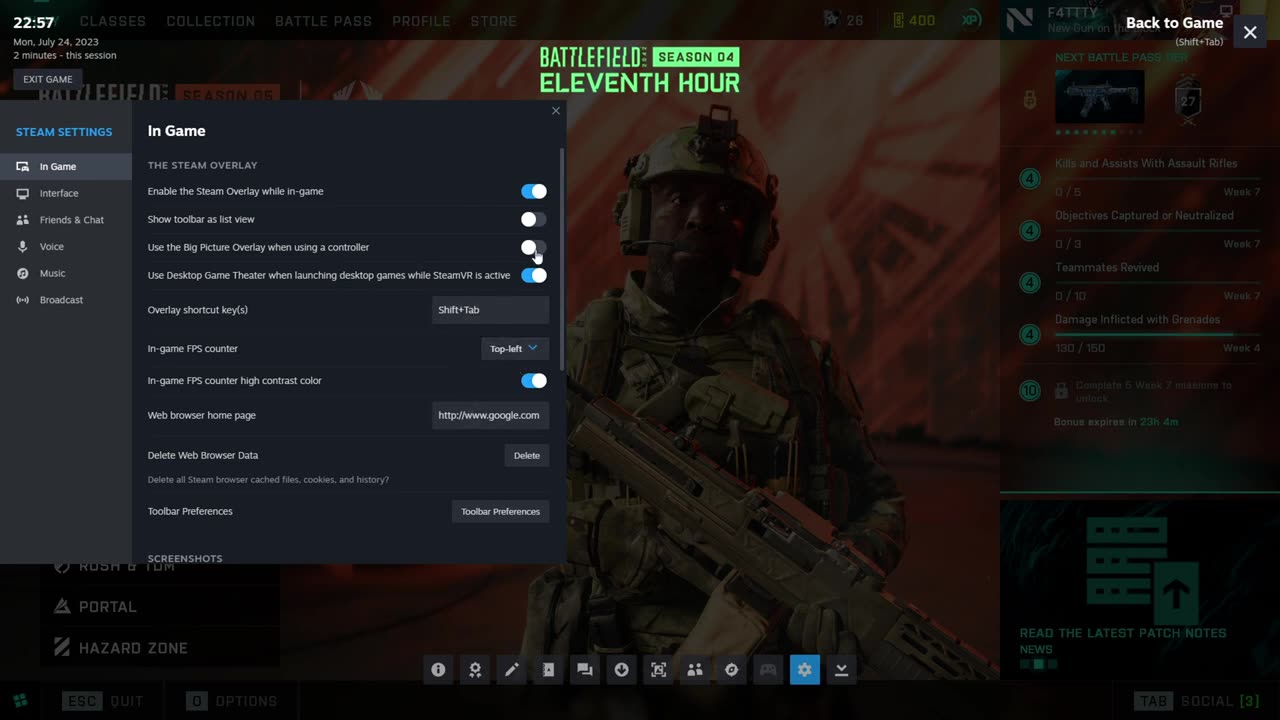Click the Web browser home page field
The height and width of the screenshot is (720, 1280).
coord(490,415)
